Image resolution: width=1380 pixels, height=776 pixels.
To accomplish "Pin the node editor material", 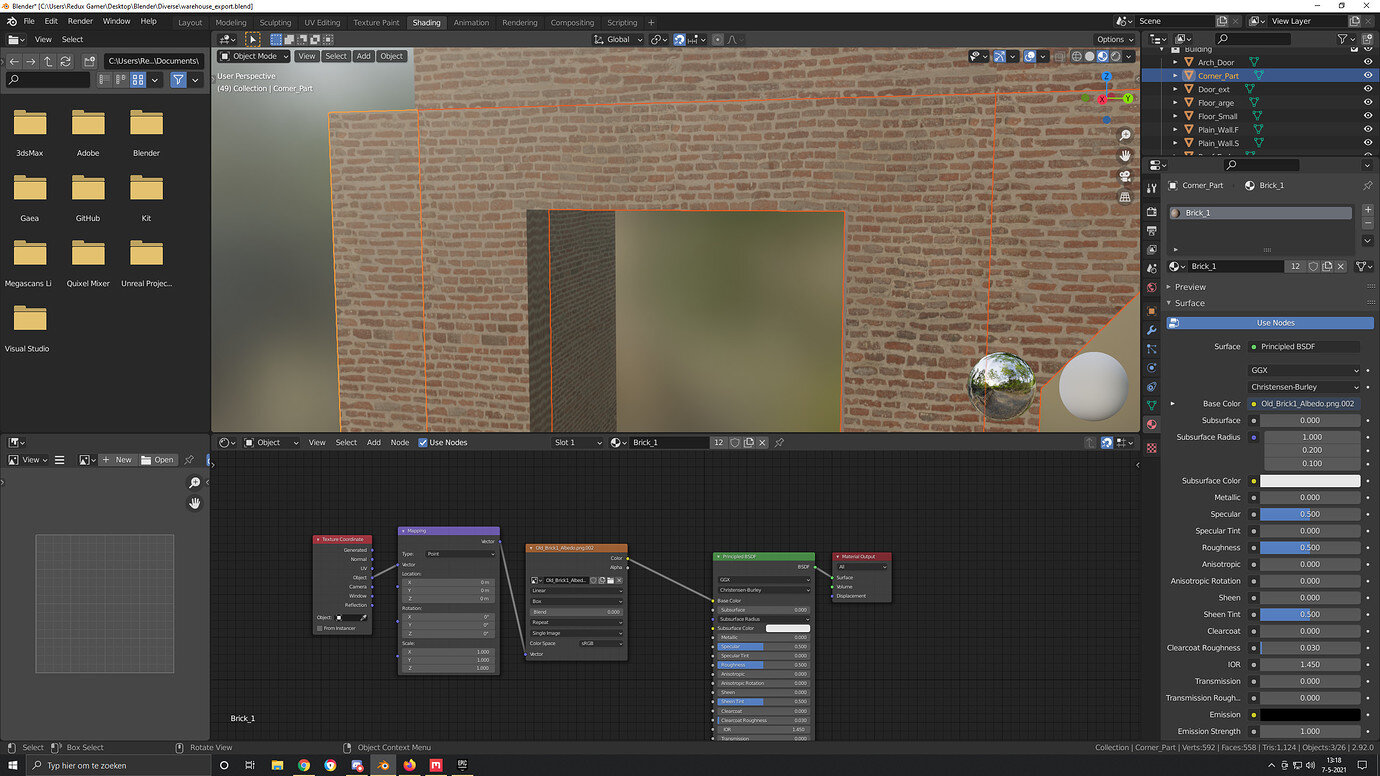I will 779,442.
